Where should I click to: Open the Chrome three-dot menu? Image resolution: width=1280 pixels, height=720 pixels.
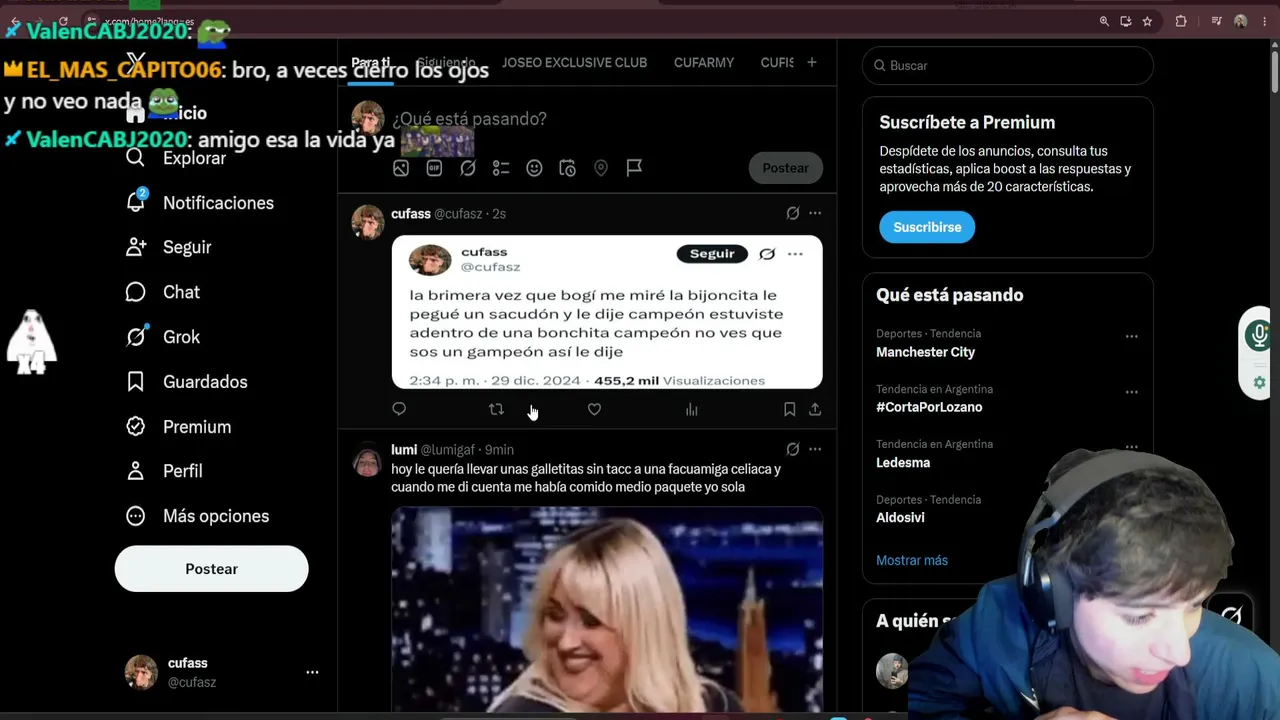tap(1264, 21)
